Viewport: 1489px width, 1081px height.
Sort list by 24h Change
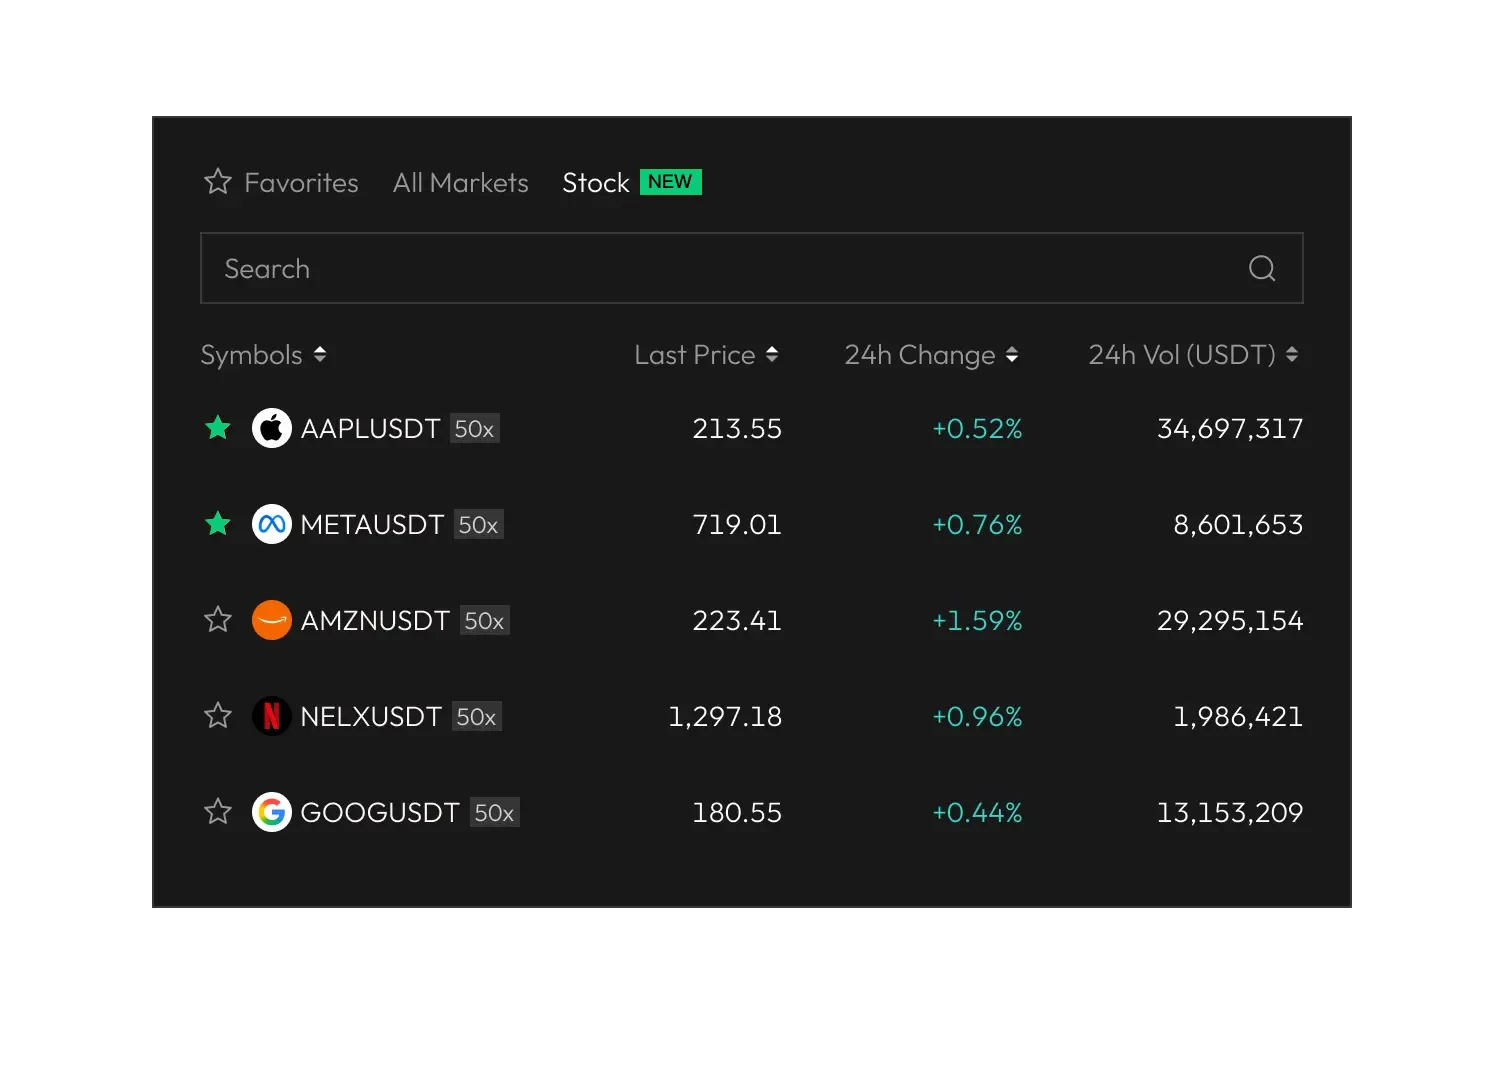(x=1011, y=355)
